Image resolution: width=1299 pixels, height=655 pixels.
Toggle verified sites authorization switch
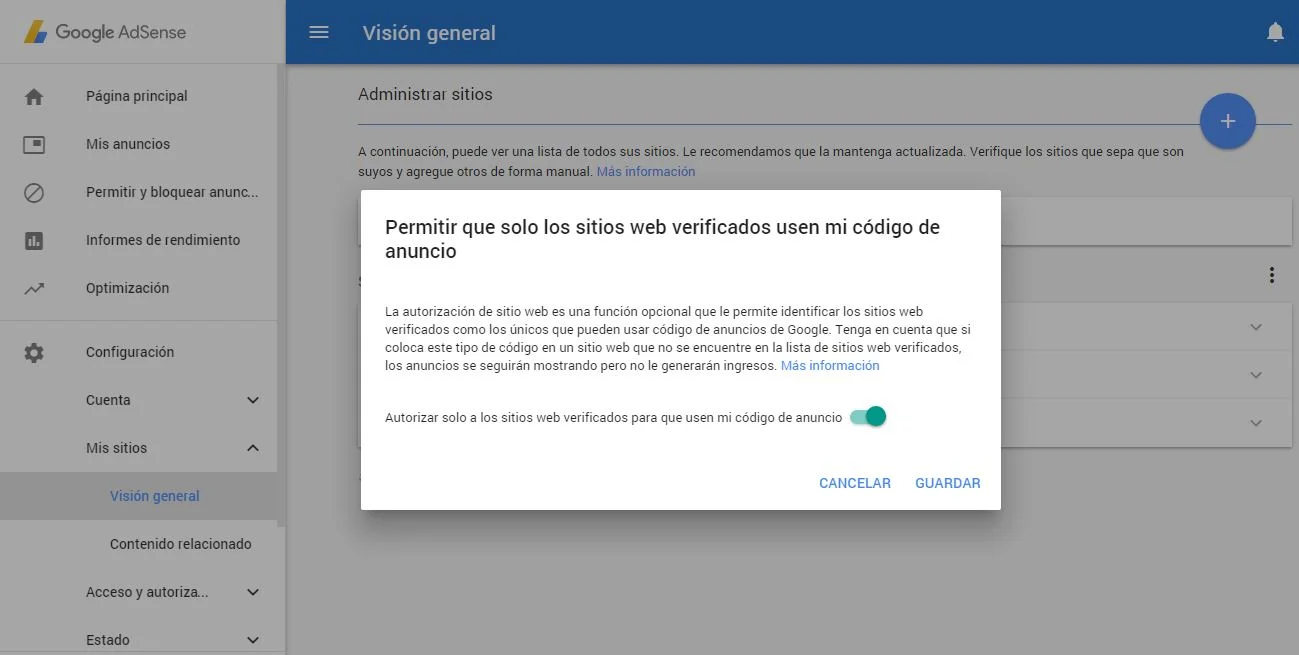868,417
